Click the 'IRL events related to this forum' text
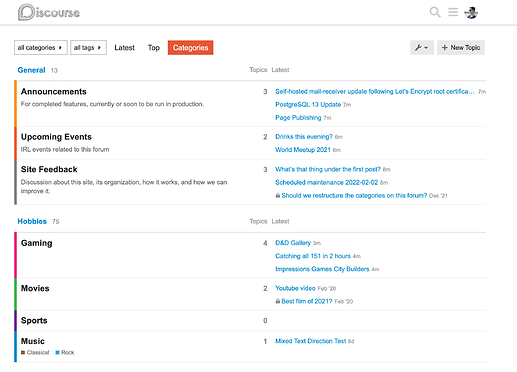This screenshot has width=517, height=372. [x=65, y=149]
